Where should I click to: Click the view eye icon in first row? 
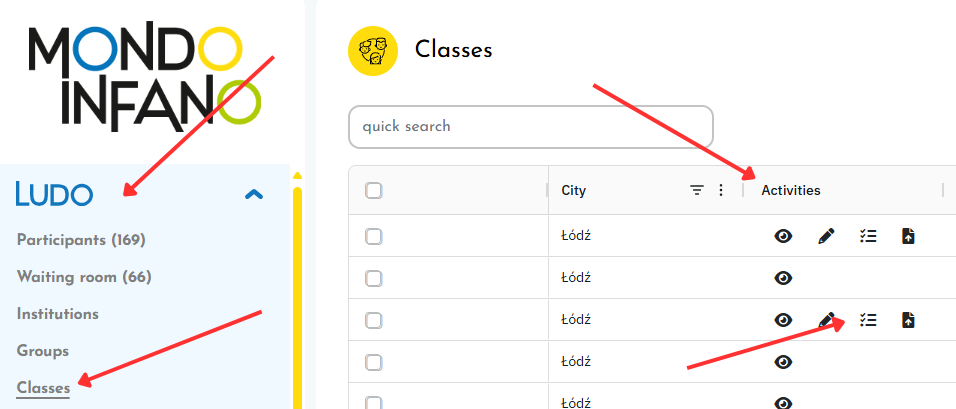784,236
